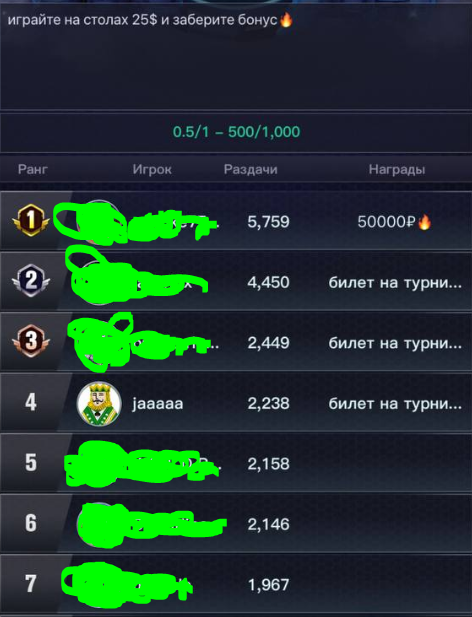Click the fire emoji in bonus banner
The width and height of the screenshot is (472, 617).
point(286,20)
